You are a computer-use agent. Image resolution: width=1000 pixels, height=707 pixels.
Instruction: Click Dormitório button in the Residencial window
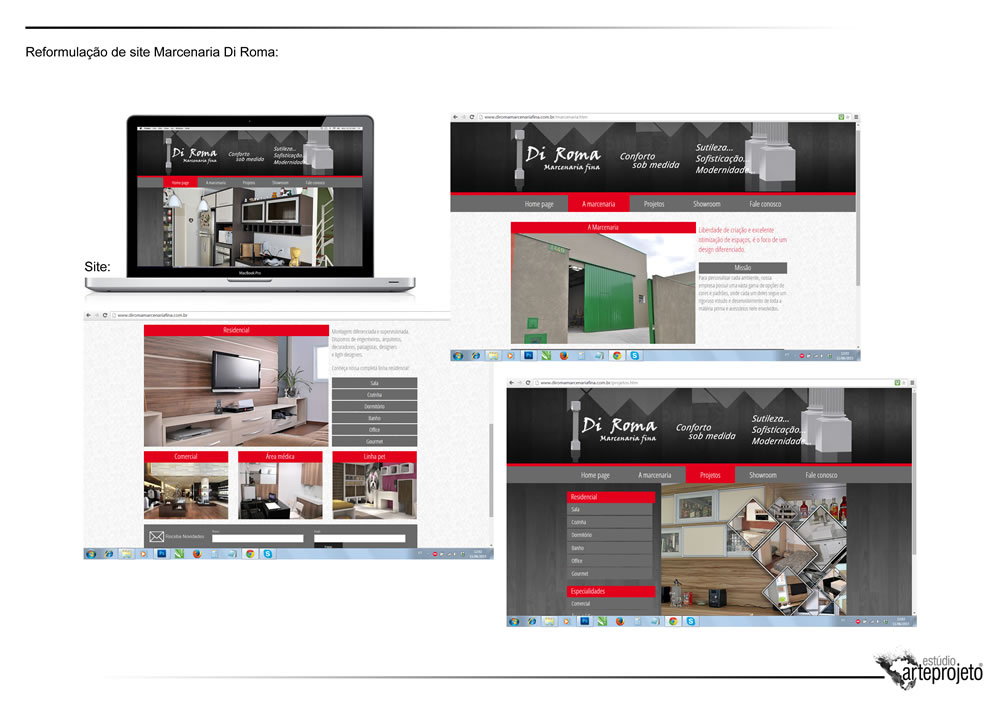pos(374,406)
